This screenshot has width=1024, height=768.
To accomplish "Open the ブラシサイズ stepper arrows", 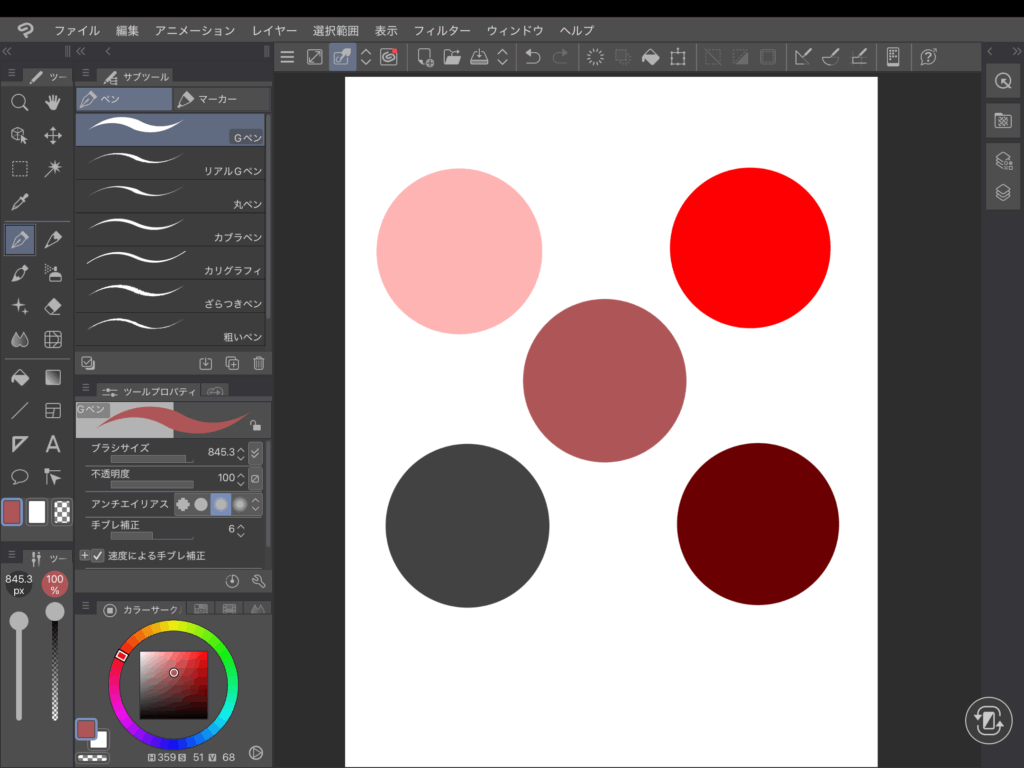I will (241, 452).
